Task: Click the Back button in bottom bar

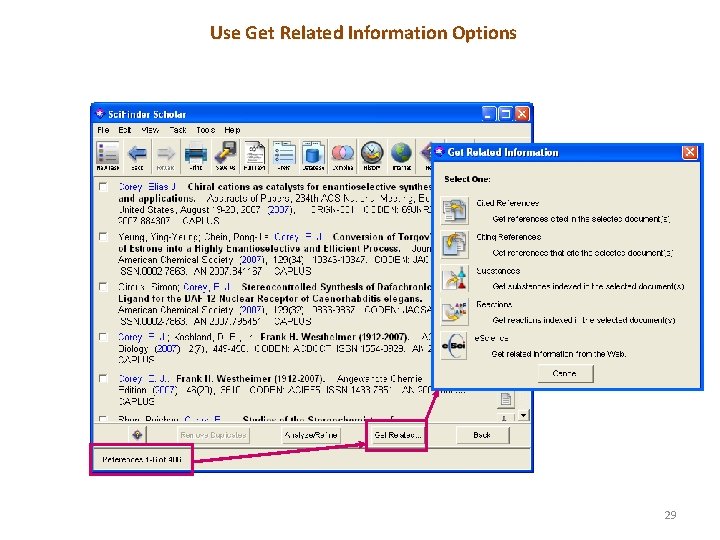Action: click(x=482, y=435)
